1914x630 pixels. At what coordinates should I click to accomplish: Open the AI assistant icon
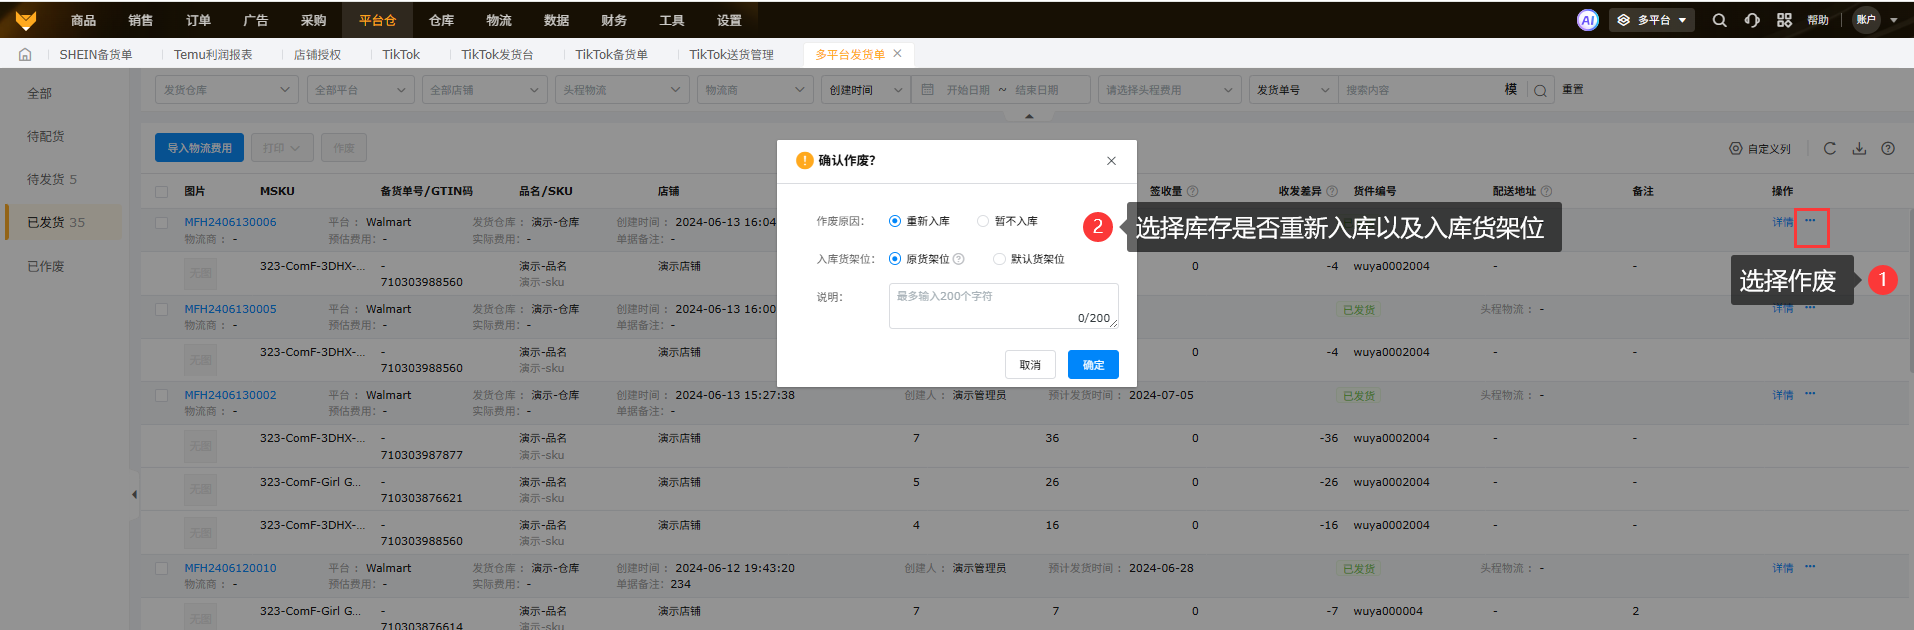(1587, 20)
